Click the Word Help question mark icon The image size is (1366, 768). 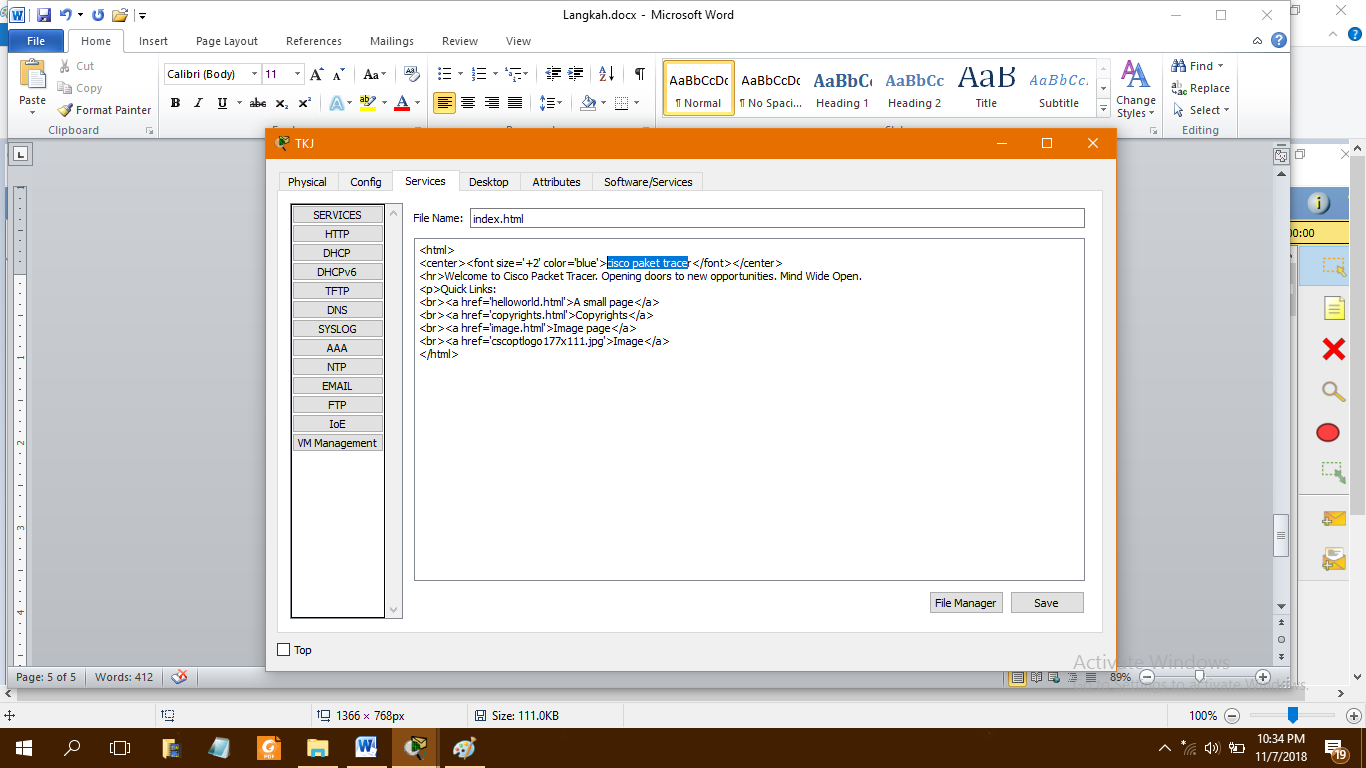coord(1278,41)
